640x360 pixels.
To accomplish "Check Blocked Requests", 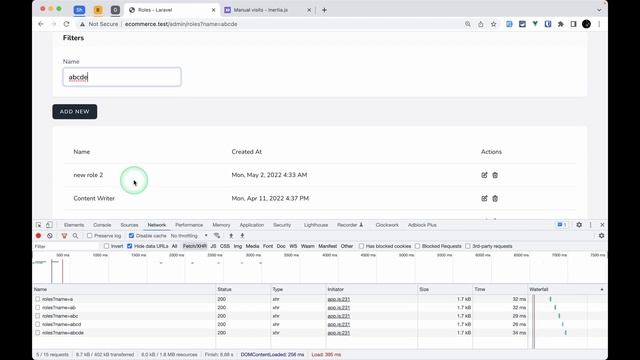I will (x=418, y=246).
